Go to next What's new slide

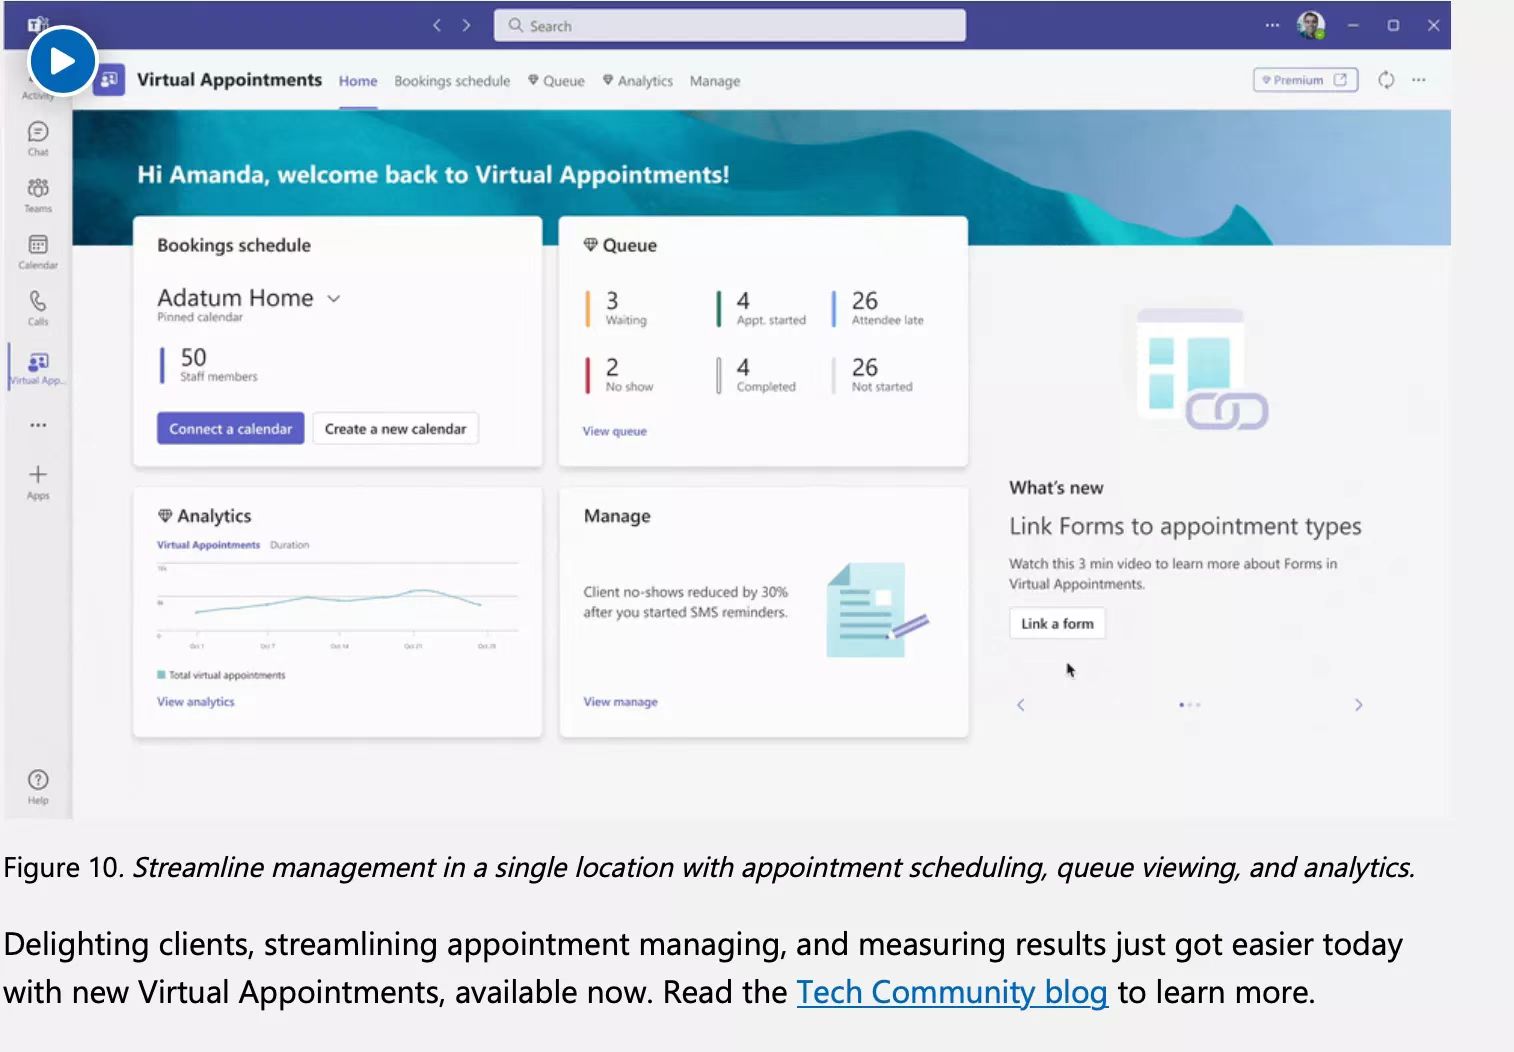click(x=1358, y=705)
